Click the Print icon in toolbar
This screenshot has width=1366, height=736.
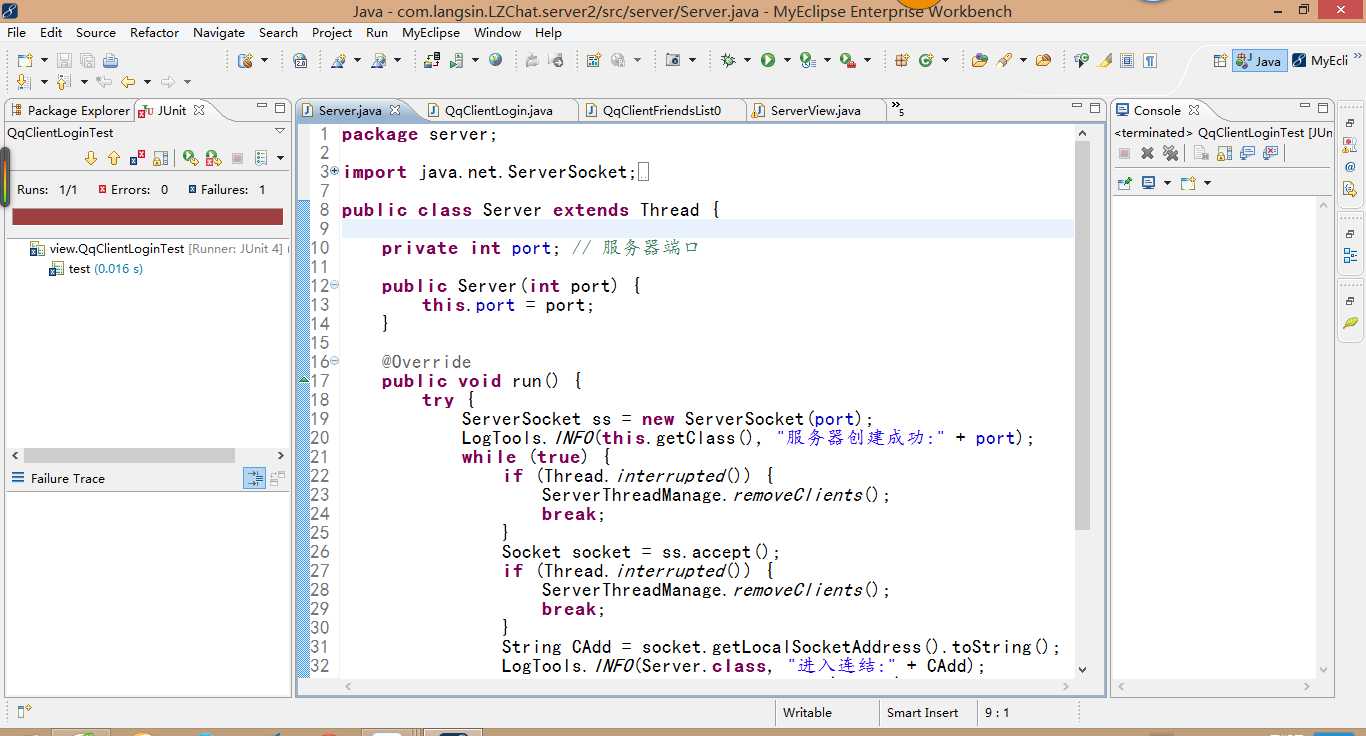pyautogui.click(x=110, y=61)
